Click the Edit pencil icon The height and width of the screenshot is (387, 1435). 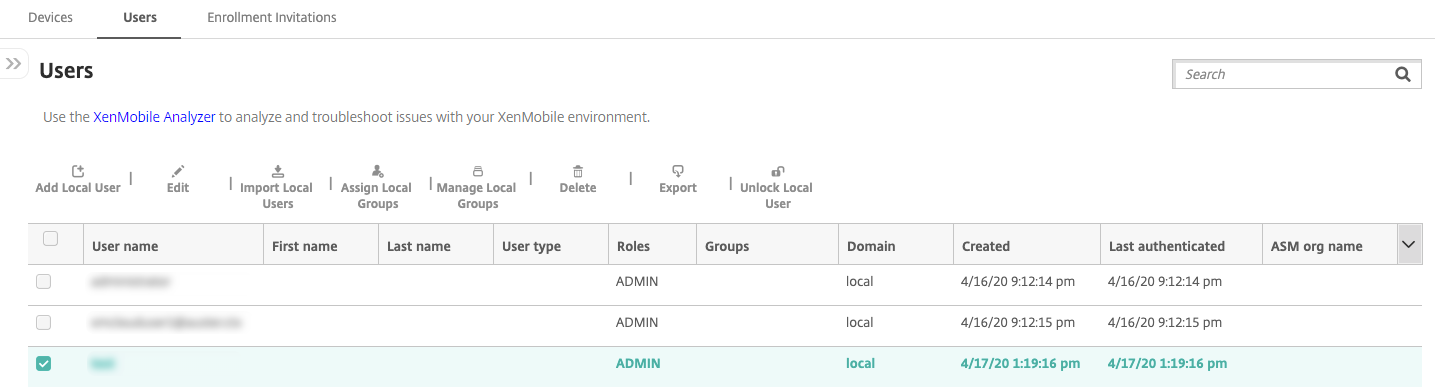click(x=178, y=171)
